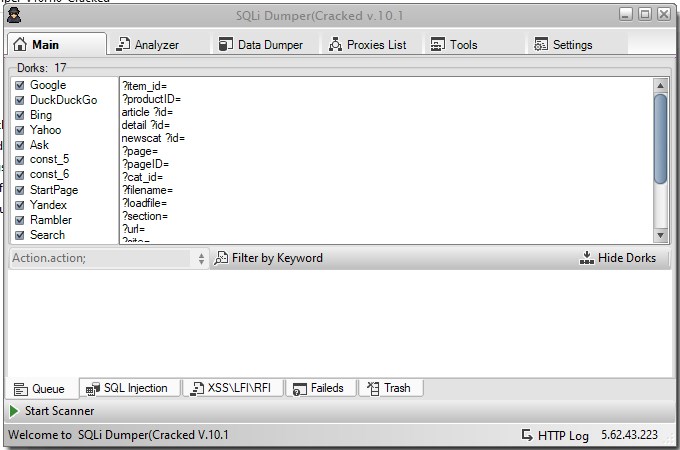Screen dimensions: 680x450
Task: Click the HTTP Log arrow icon
Action: coord(527,435)
